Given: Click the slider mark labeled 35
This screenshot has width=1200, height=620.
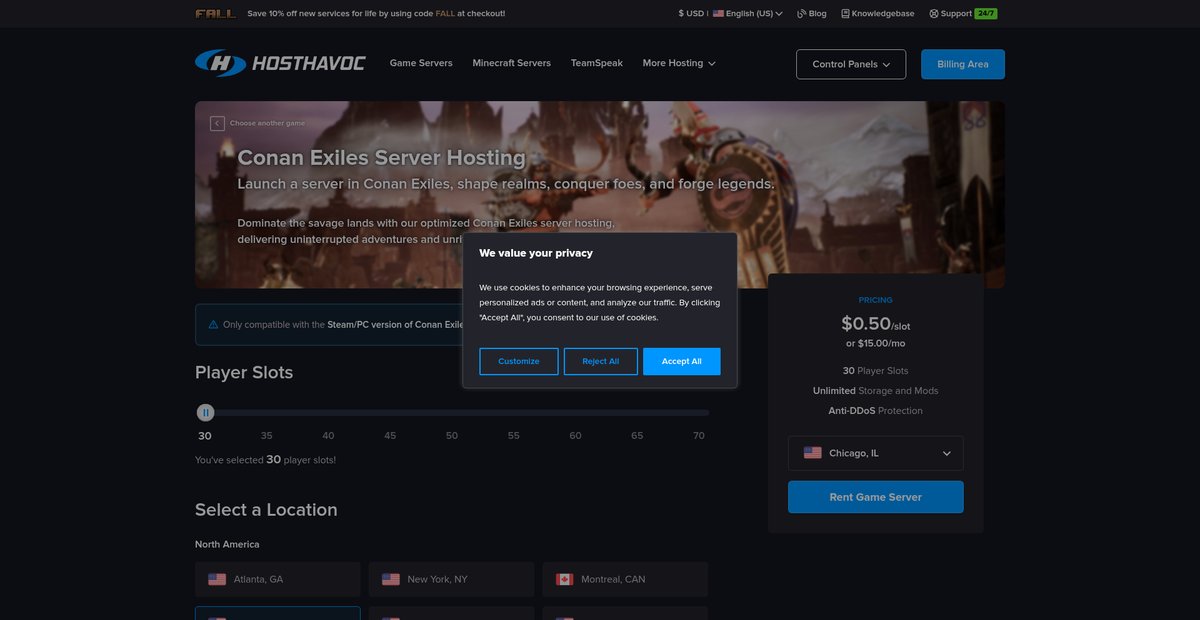Looking at the screenshot, I should pos(267,436).
